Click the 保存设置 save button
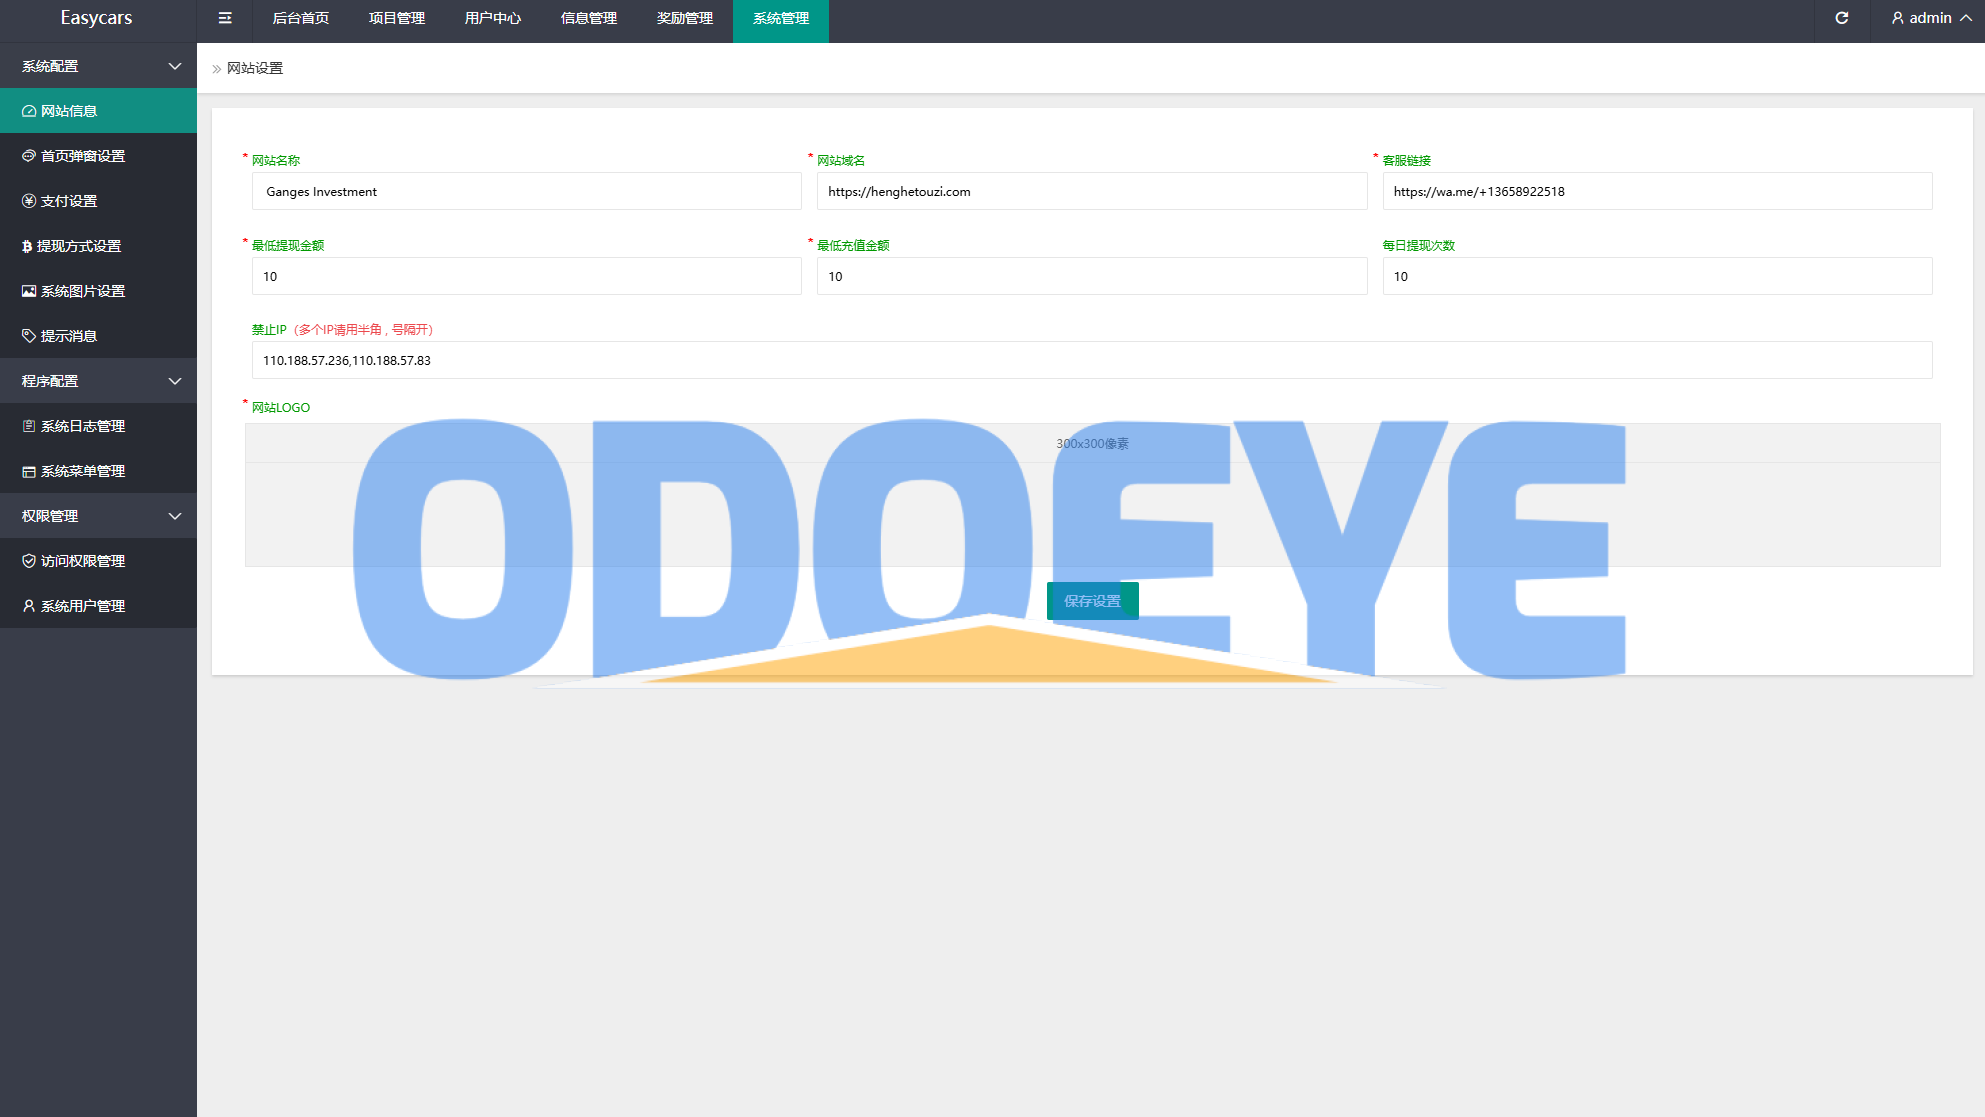The width and height of the screenshot is (1985, 1117). [x=1092, y=601]
